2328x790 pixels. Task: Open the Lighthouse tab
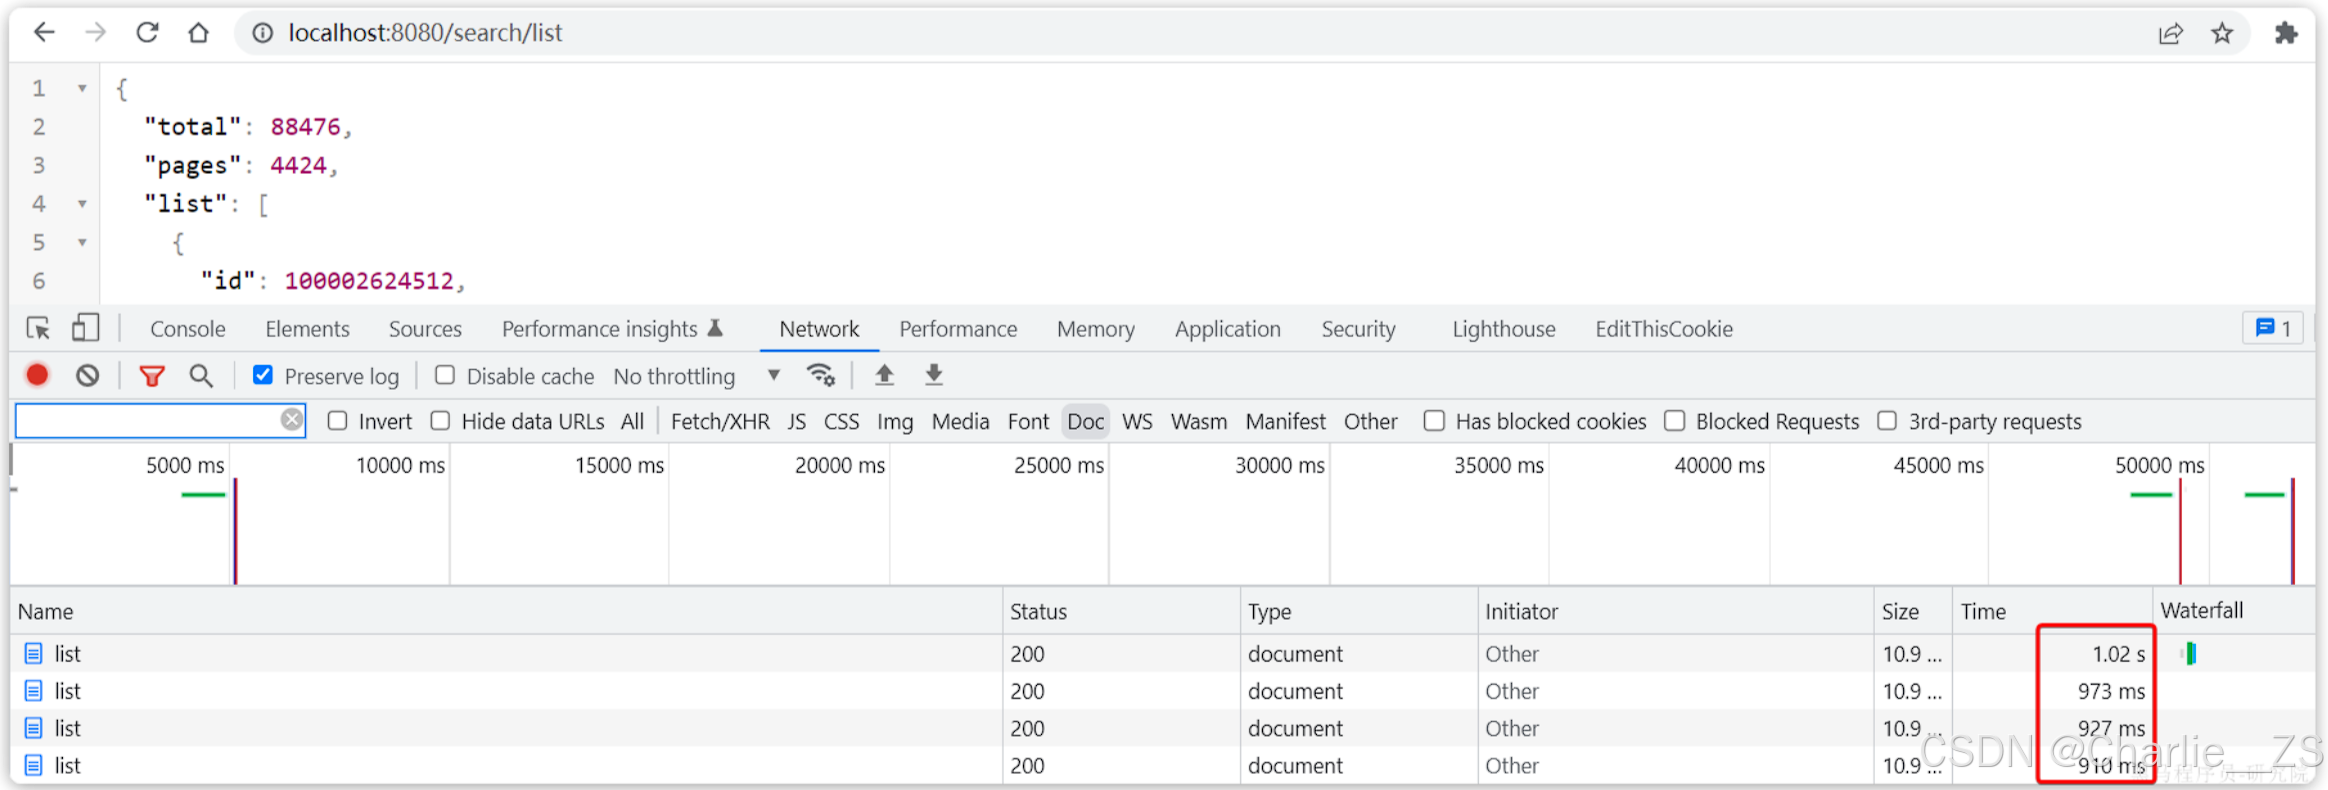click(1504, 329)
